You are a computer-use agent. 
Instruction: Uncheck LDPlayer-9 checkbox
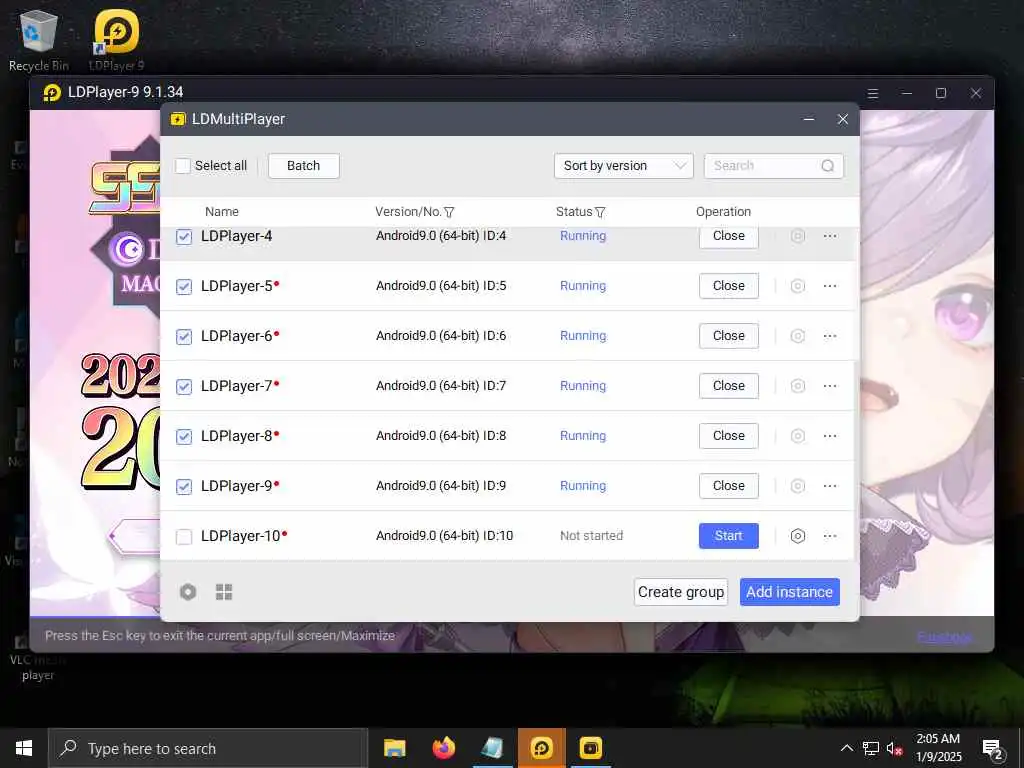[184, 487]
